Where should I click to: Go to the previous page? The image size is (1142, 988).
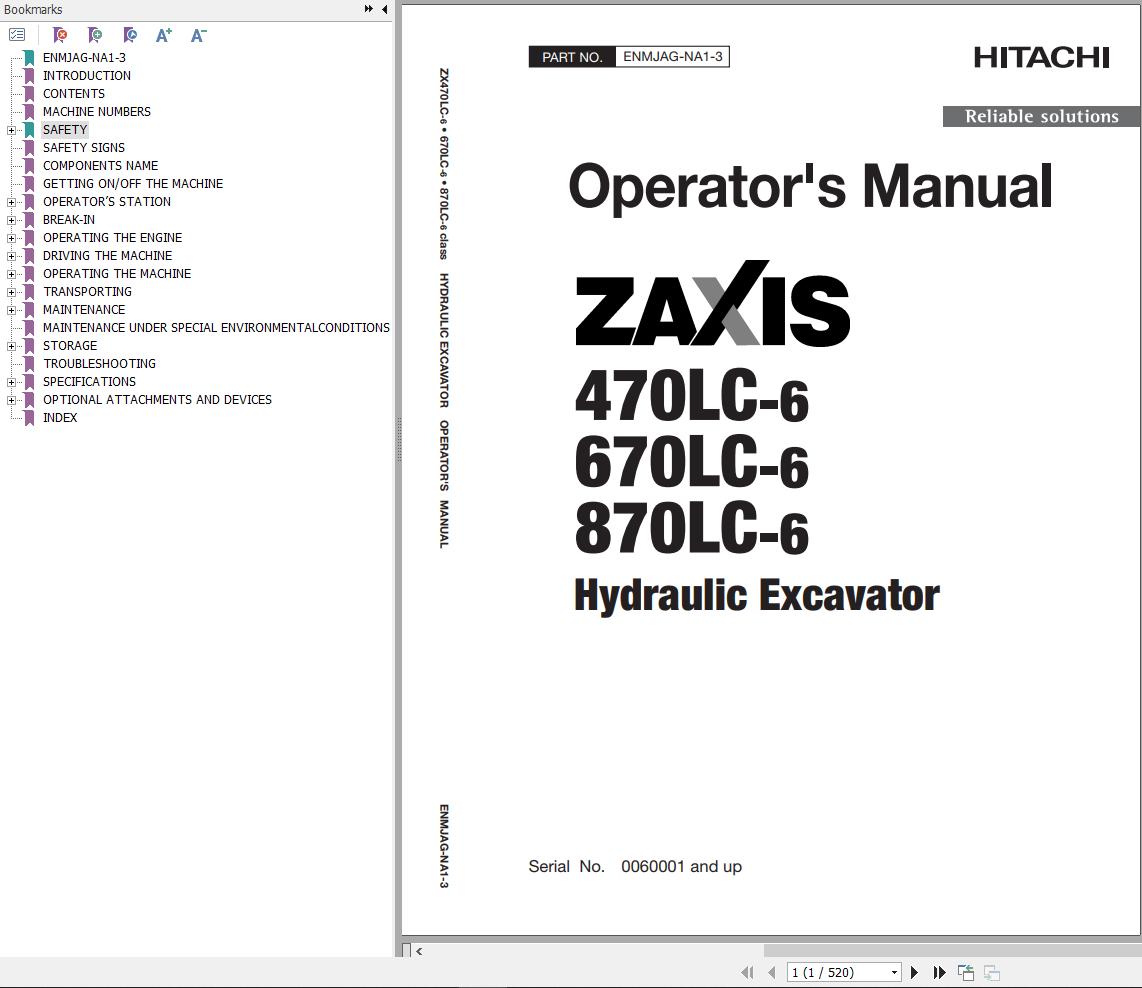pos(771,972)
